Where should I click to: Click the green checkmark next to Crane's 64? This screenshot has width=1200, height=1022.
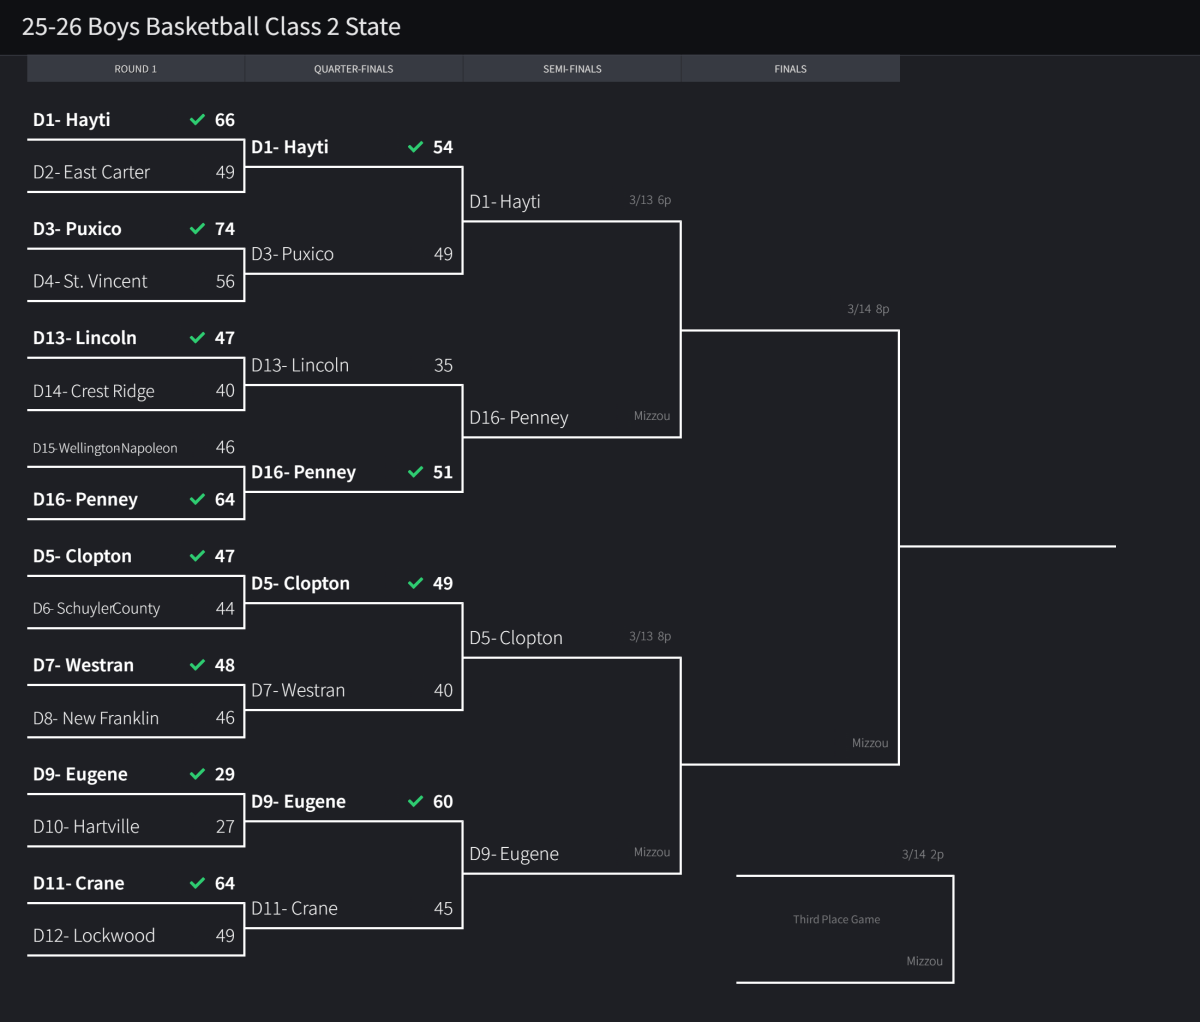click(x=197, y=884)
